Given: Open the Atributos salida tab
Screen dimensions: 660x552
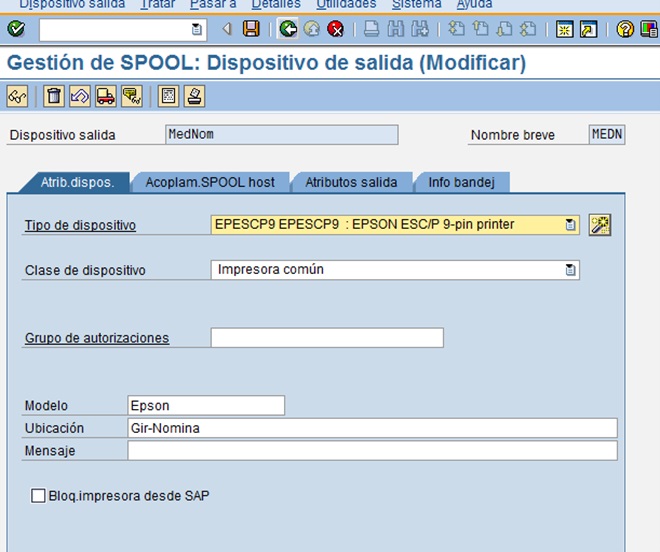Looking at the screenshot, I should (350, 182).
